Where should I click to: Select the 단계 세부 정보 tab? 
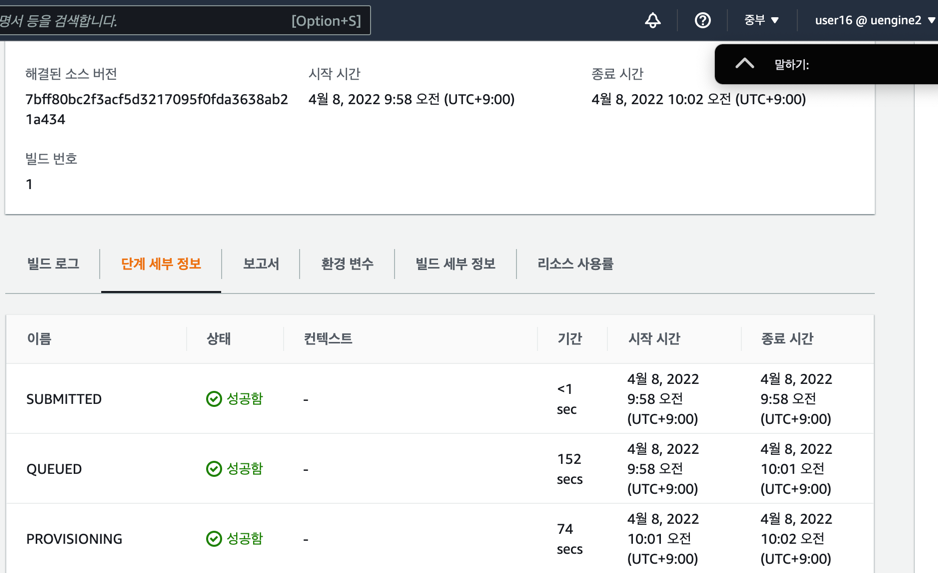(x=161, y=264)
